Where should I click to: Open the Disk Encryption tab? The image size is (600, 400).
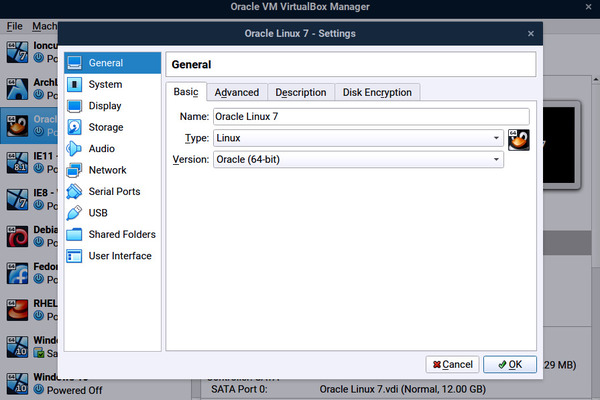coord(377,92)
